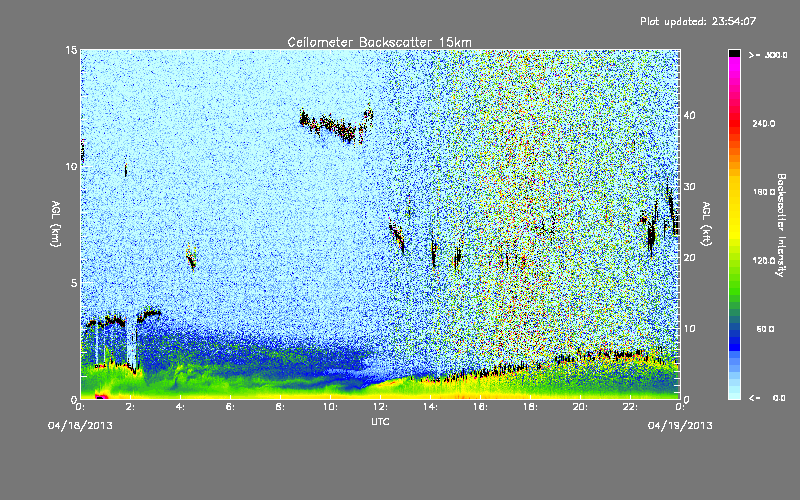Click the "14:" hour tick label
The width and height of the screenshot is (800, 500).
pyautogui.click(x=430, y=407)
